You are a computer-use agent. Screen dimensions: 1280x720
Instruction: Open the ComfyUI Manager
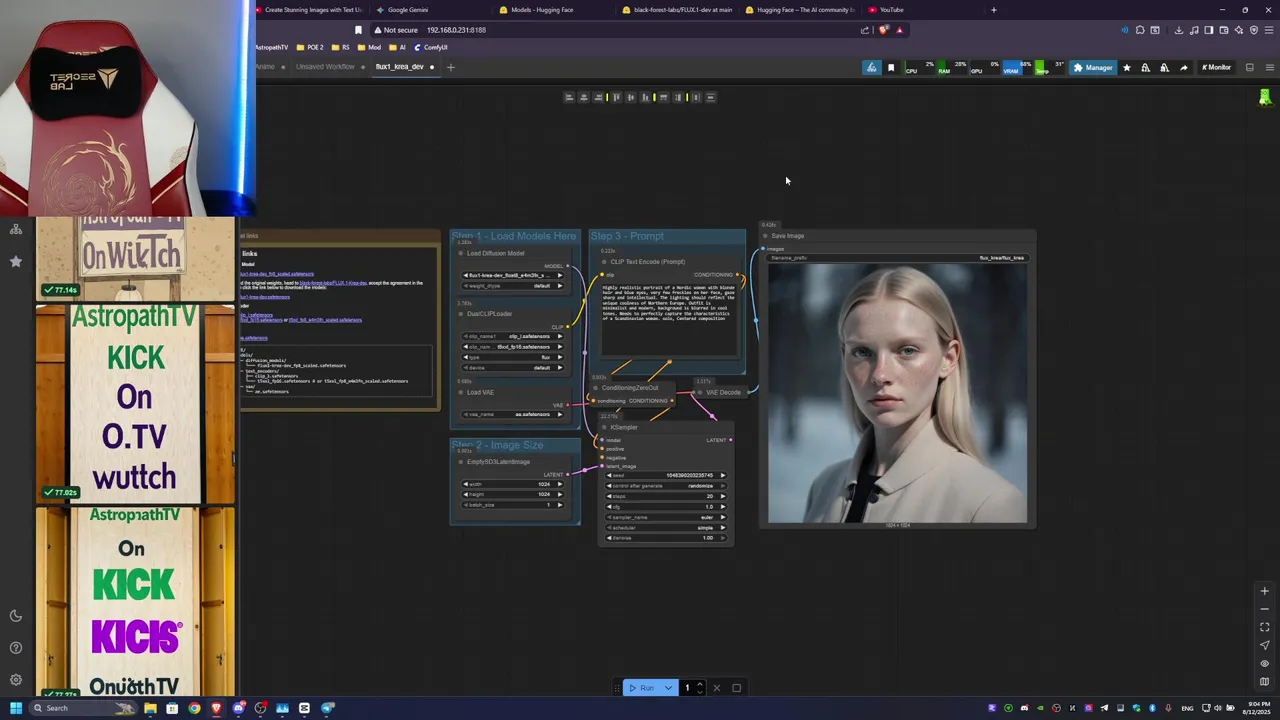[x=1092, y=68]
